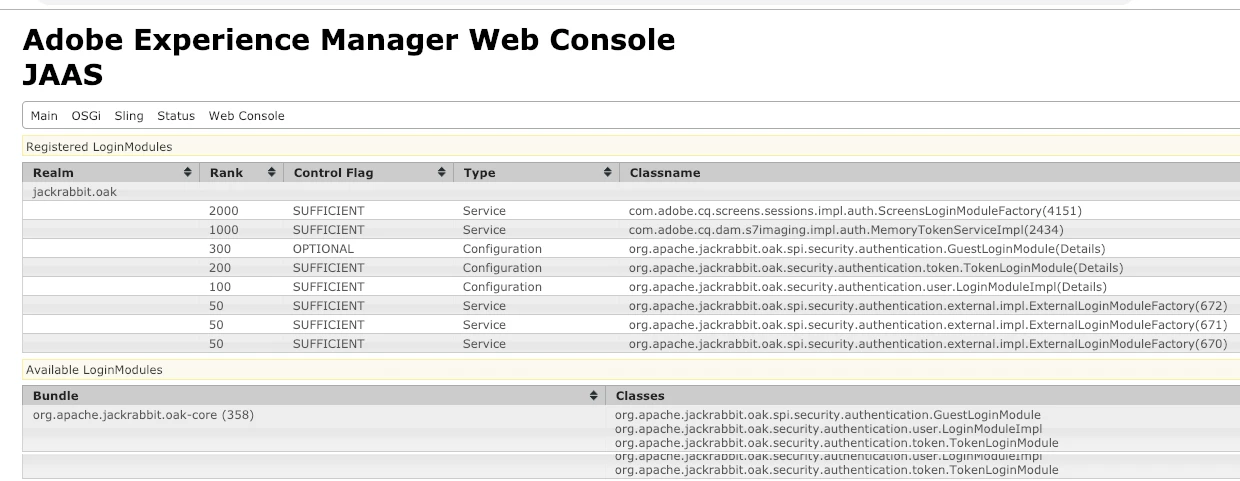Open the Status menu

pos(176,116)
